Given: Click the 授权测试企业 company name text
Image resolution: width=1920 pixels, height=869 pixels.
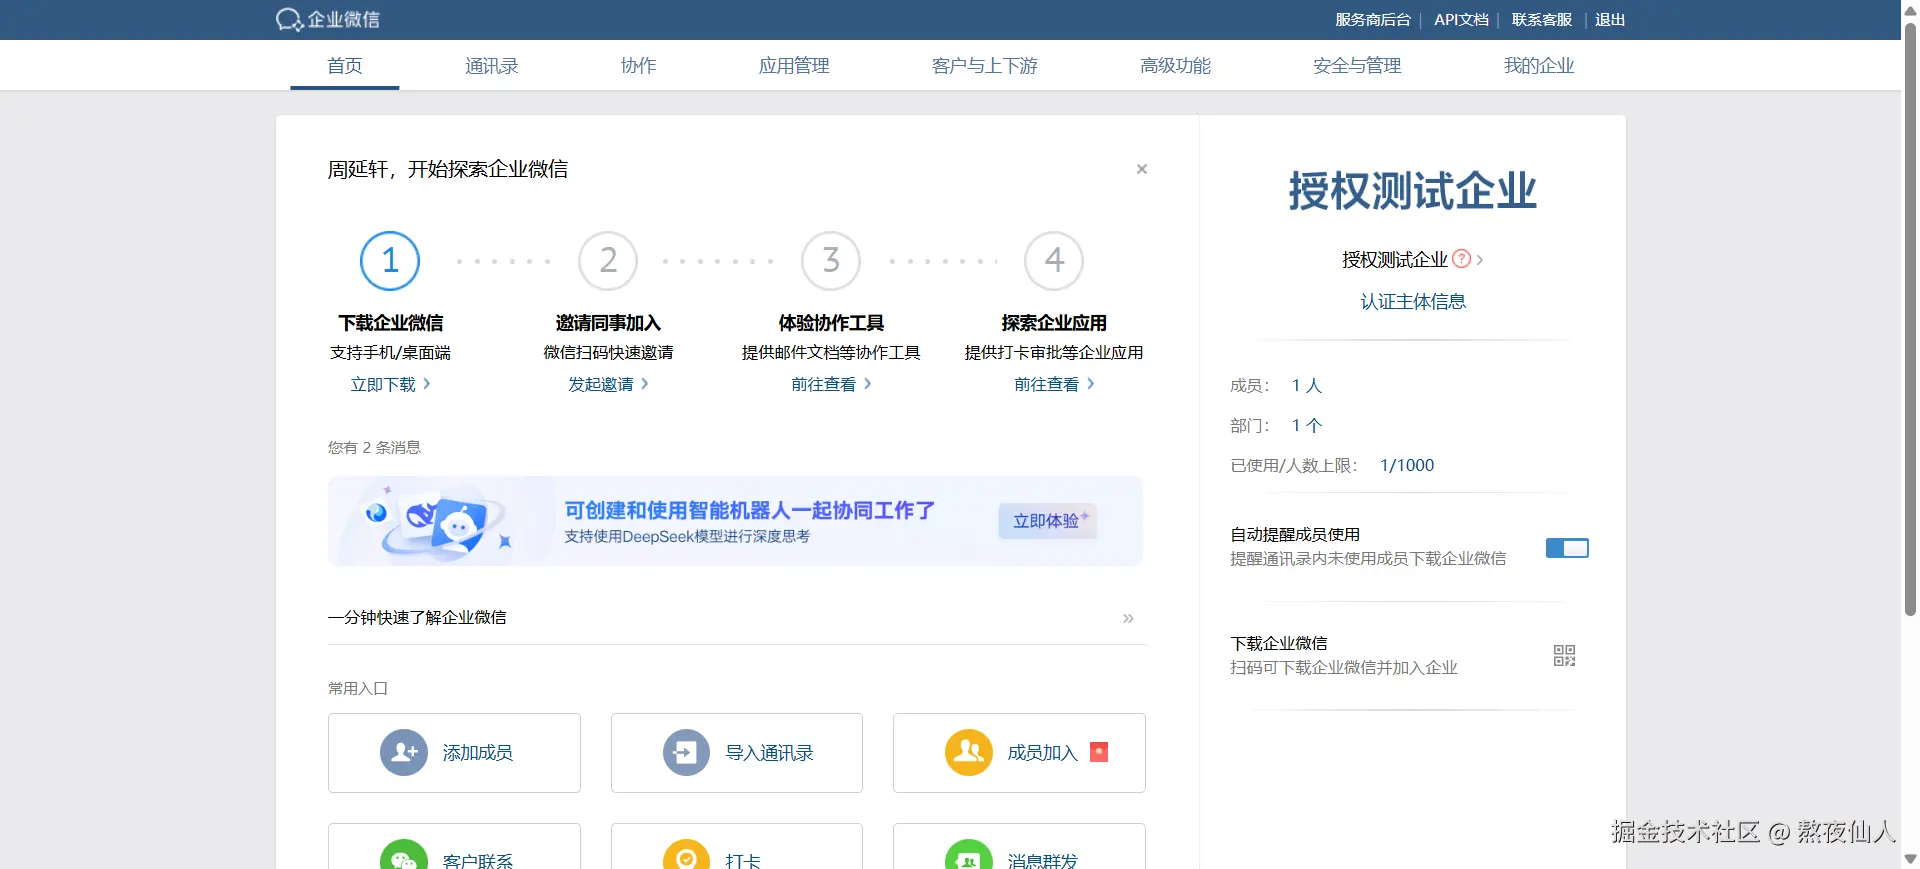Looking at the screenshot, I should click(x=1394, y=260).
